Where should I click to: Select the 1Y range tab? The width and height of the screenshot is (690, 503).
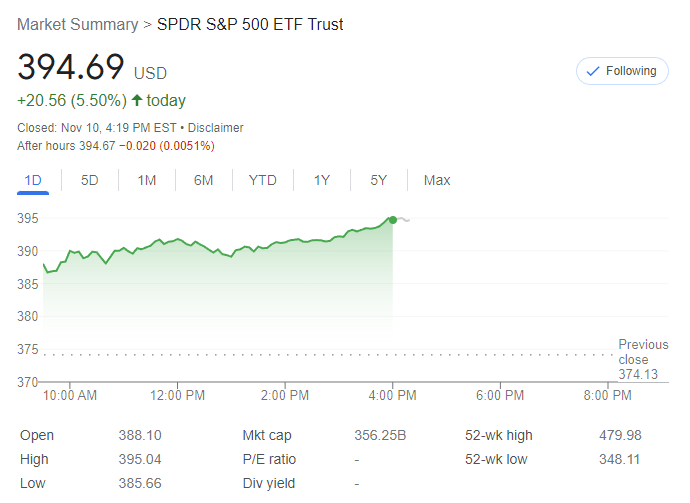[x=322, y=180]
